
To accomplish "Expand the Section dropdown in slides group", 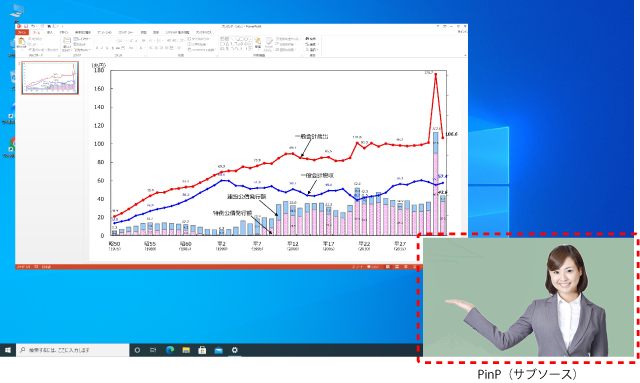I will coord(82,50).
